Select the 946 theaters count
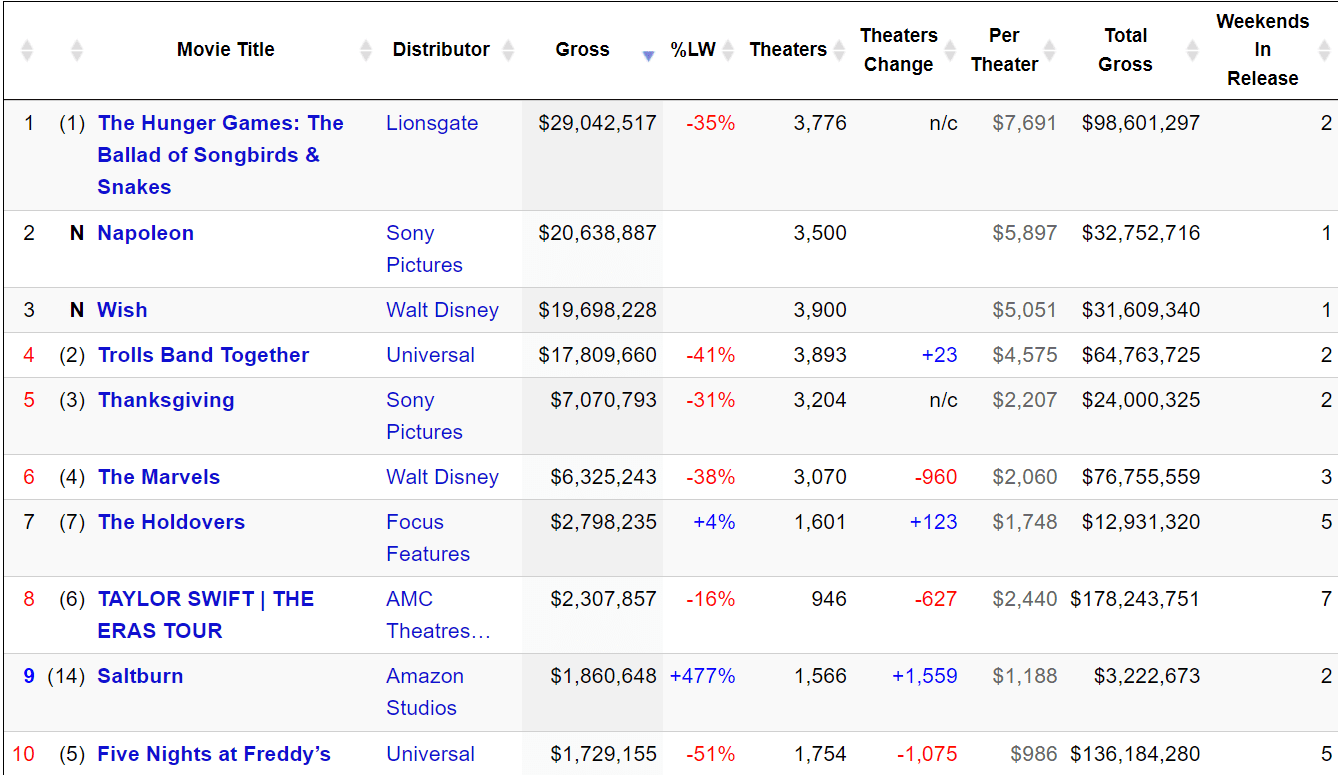This screenshot has width=1338, height=775. pyautogui.click(x=829, y=599)
